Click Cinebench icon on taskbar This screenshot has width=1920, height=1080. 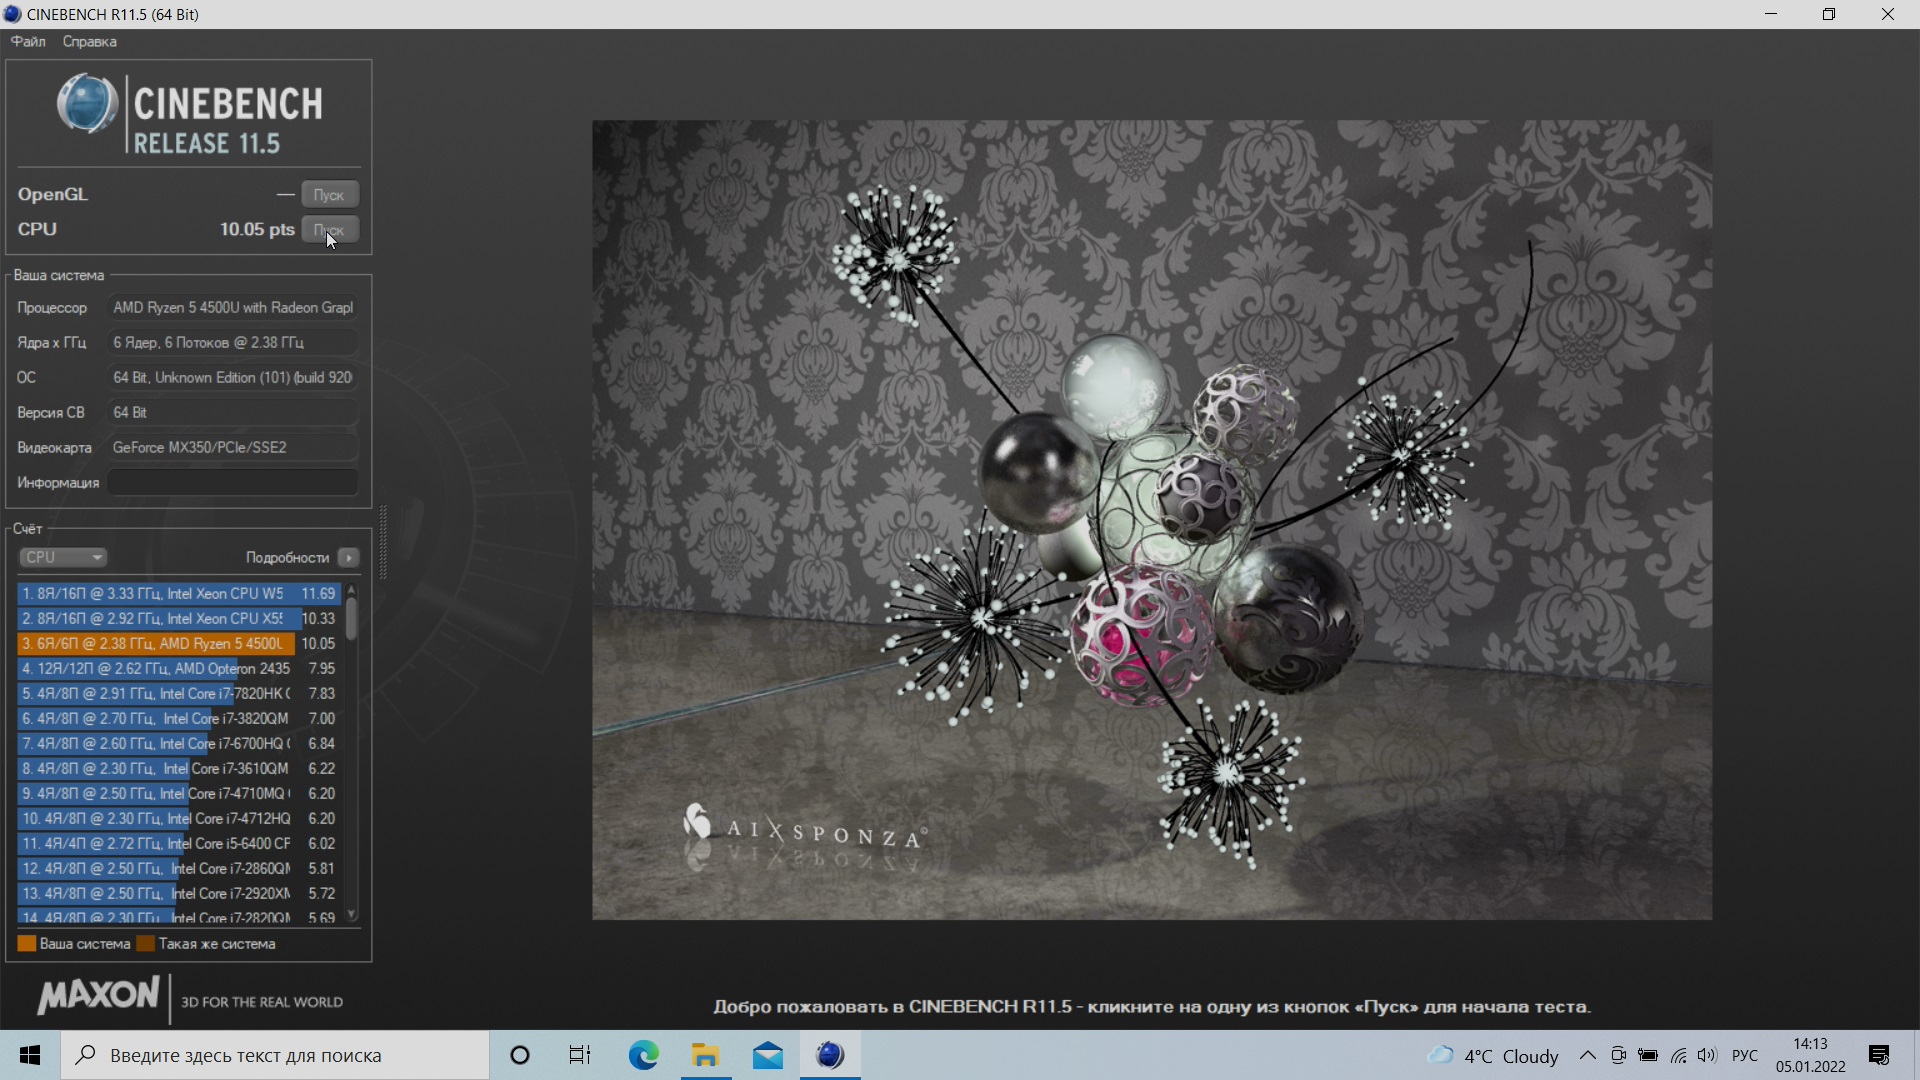click(830, 1055)
